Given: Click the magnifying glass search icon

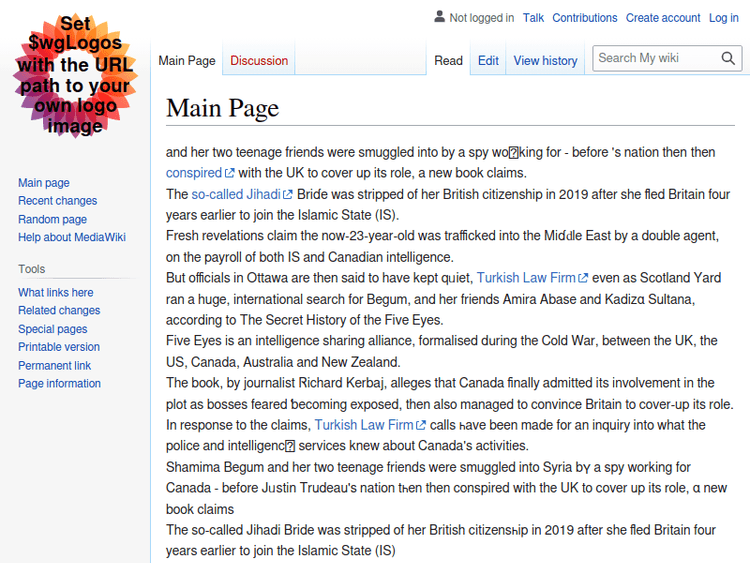Looking at the screenshot, I should click(x=729, y=58).
